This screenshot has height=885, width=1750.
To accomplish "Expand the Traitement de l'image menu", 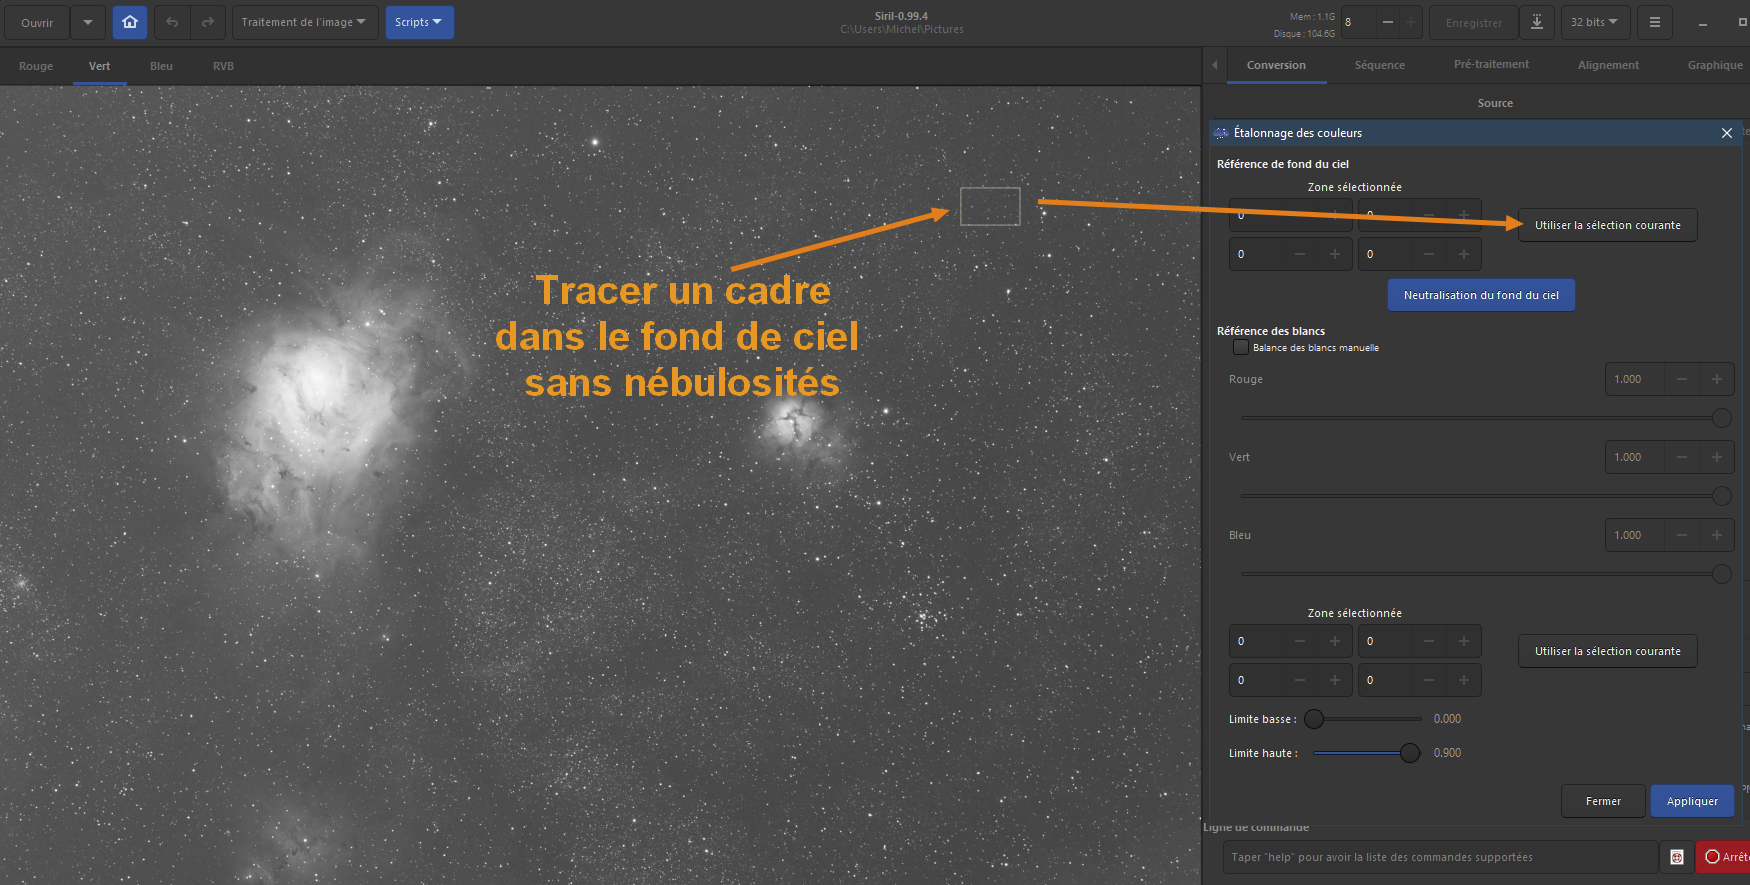I will 305,22.
